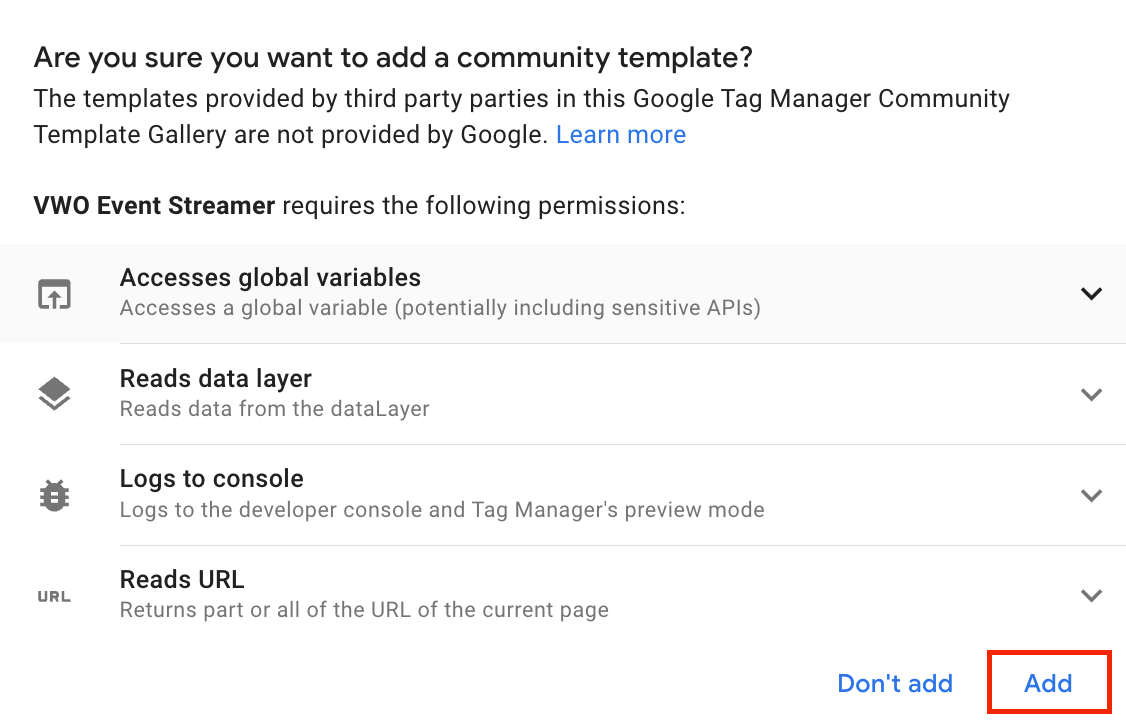Click the Logs to console bug icon
Viewport: 1126px width, 722px height.
point(55,495)
